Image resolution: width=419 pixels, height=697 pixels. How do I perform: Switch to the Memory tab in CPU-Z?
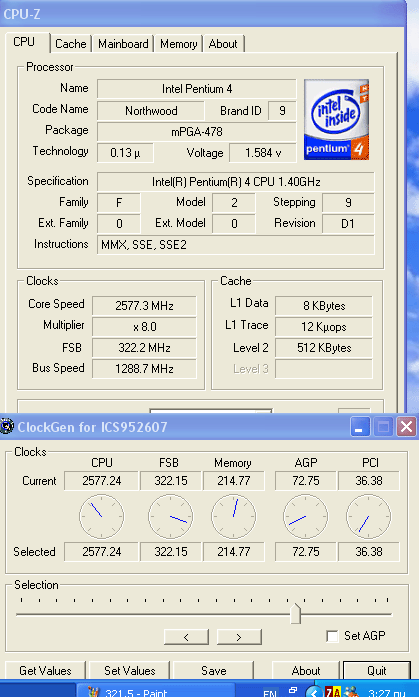179,44
